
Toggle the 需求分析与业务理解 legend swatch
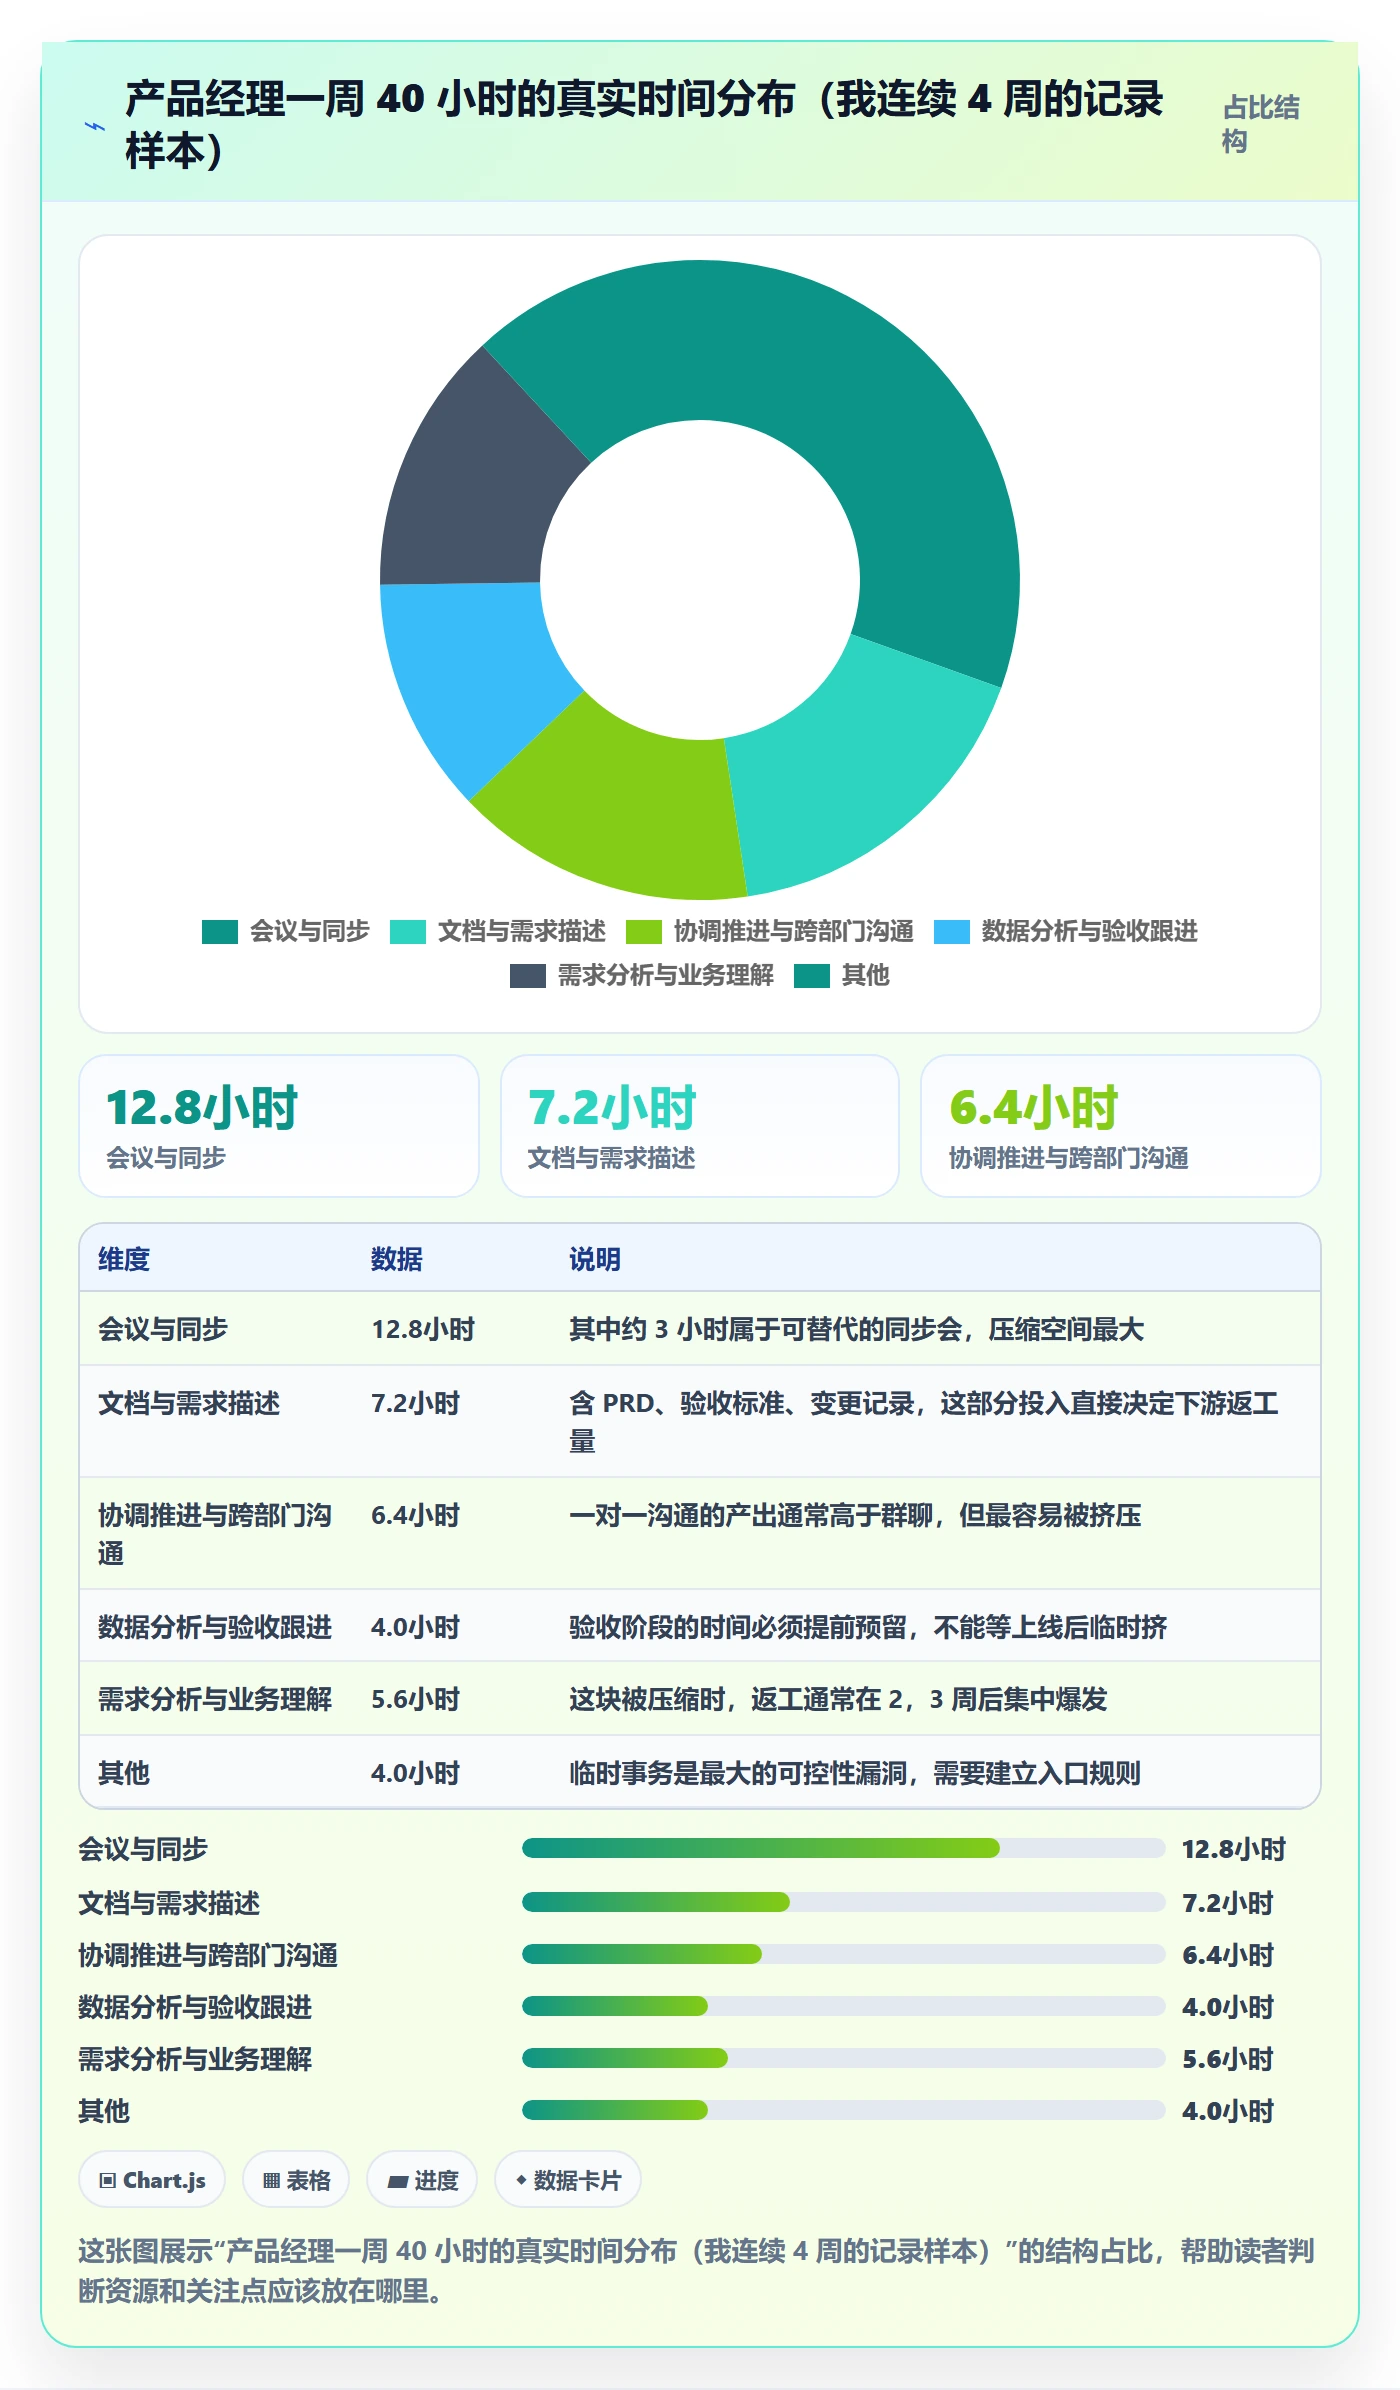coord(528,976)
